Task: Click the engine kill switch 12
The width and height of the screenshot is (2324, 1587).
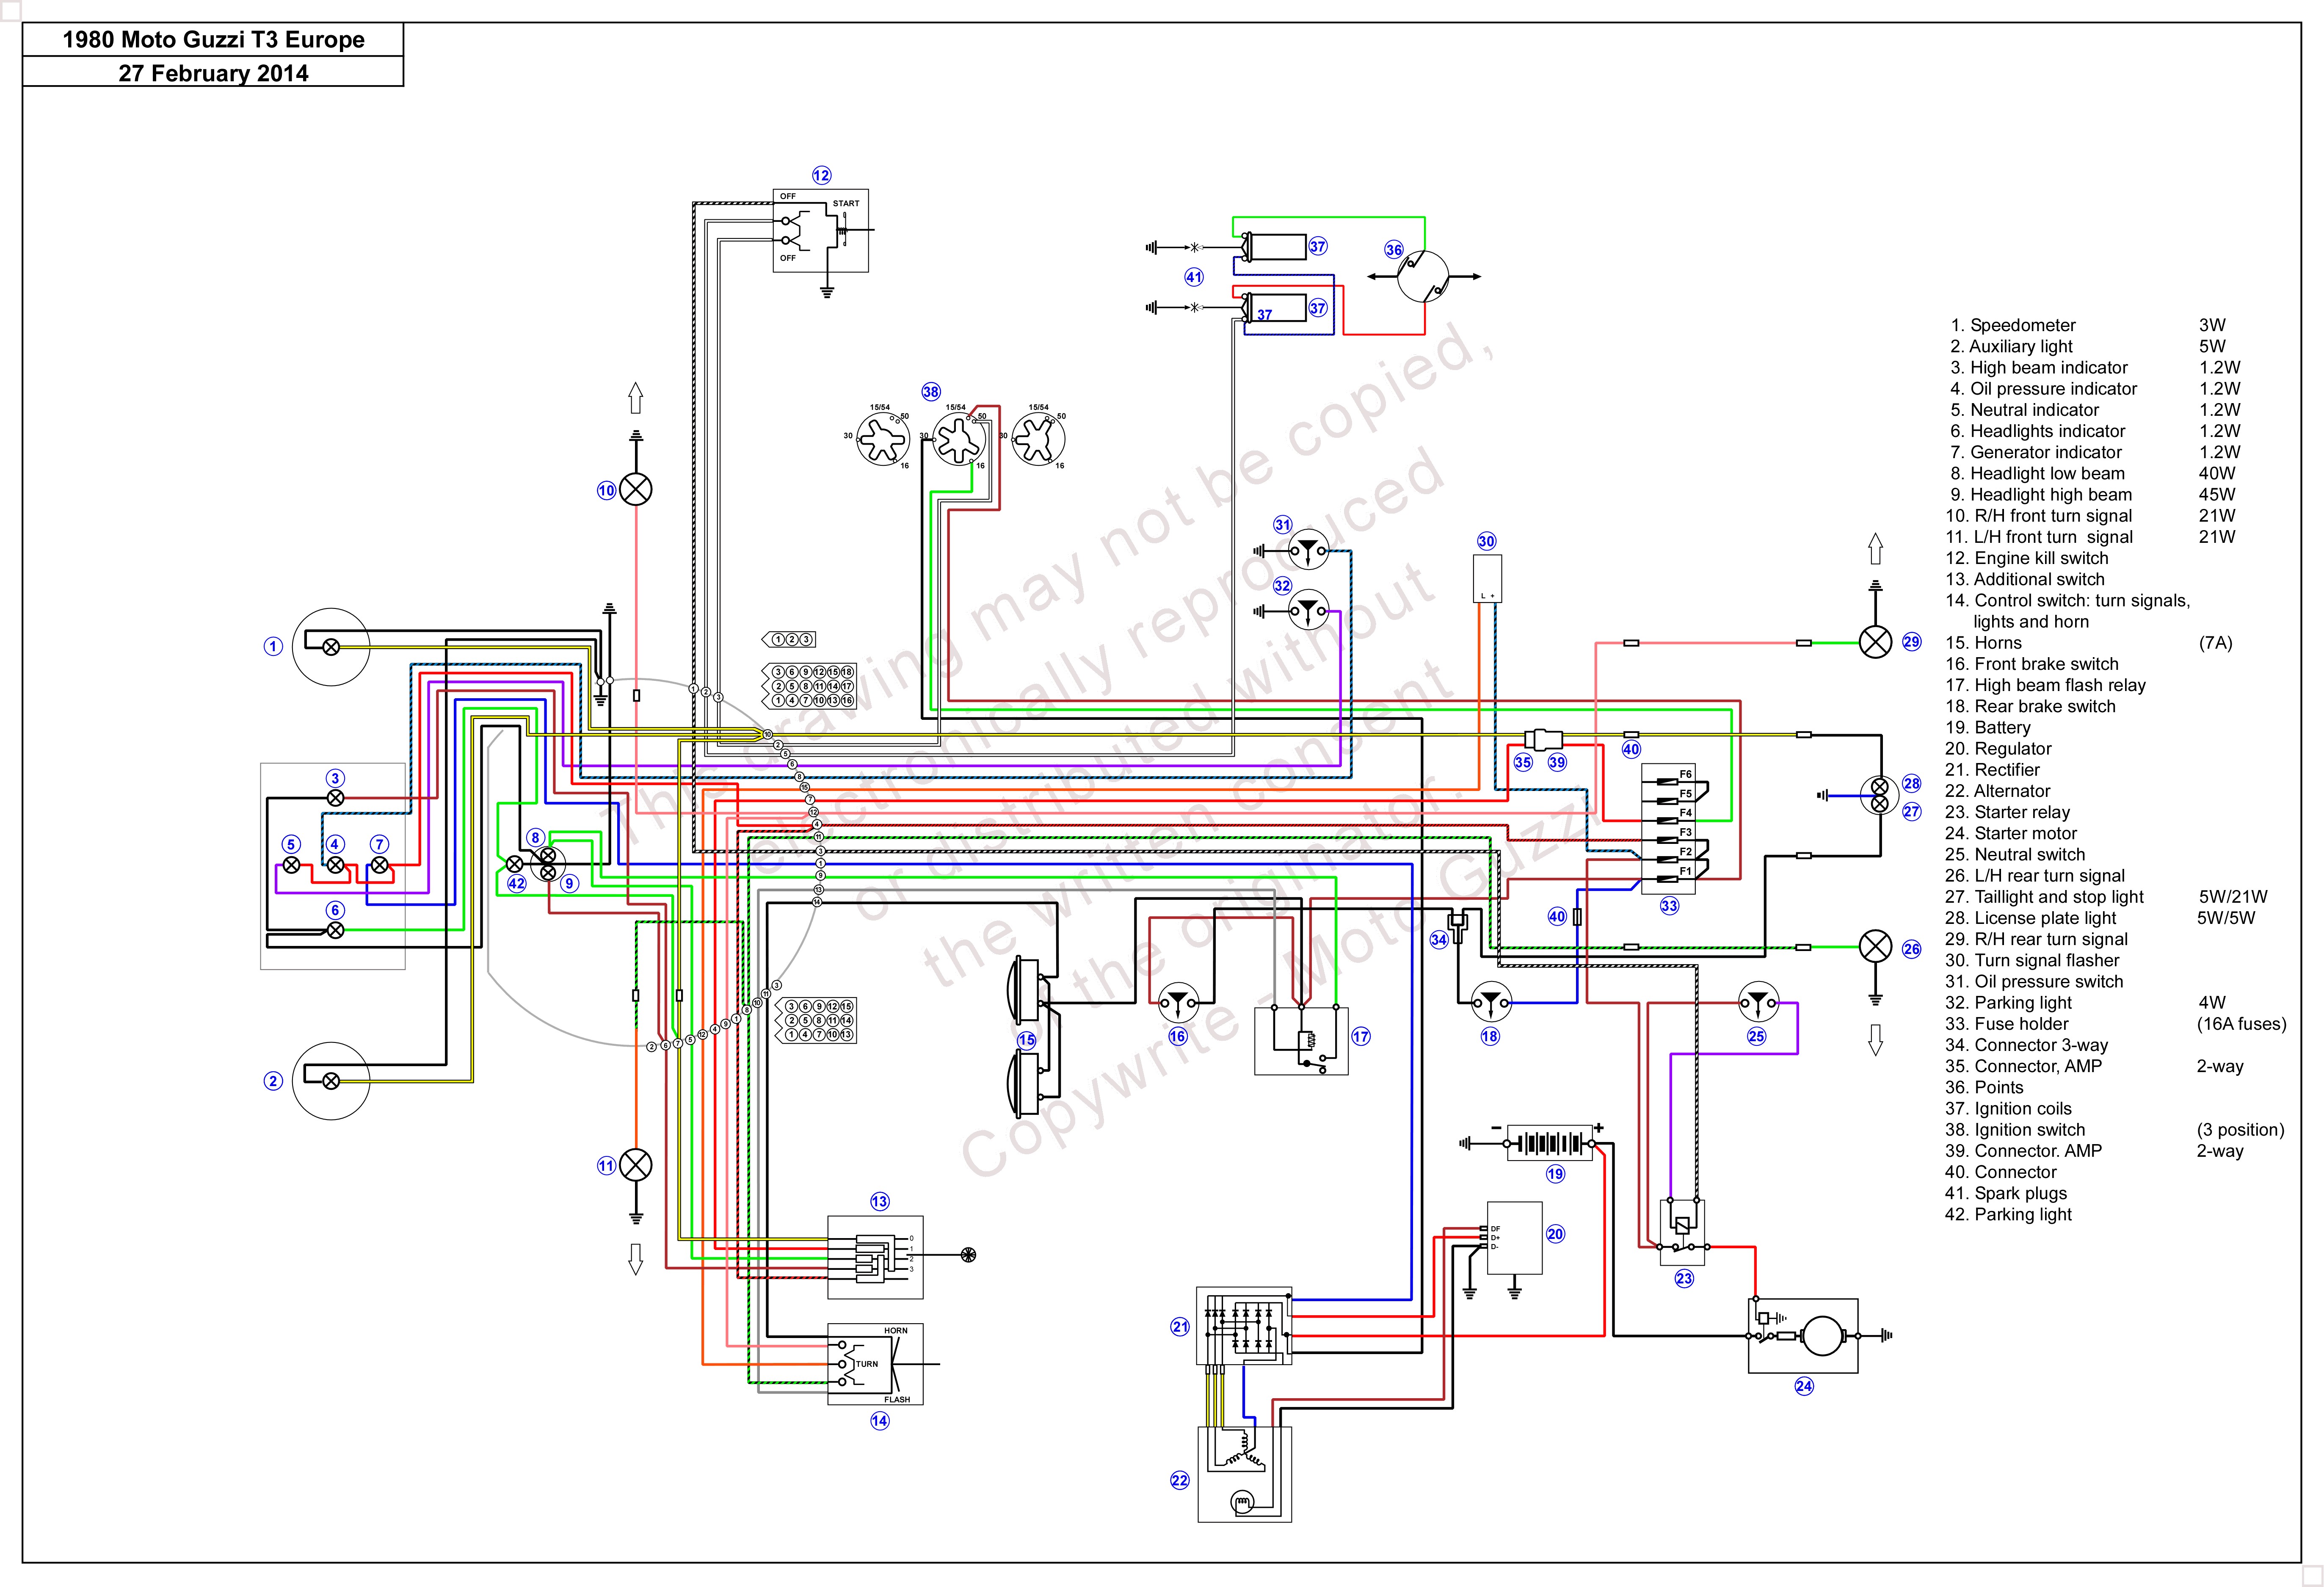Action: (x=821, y=230)
